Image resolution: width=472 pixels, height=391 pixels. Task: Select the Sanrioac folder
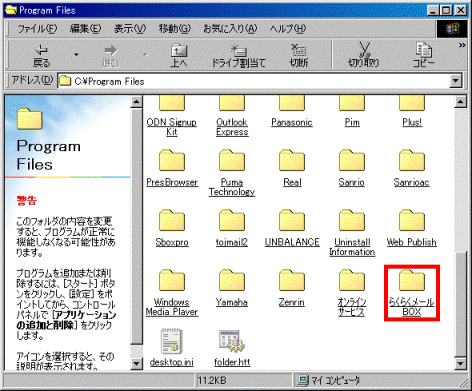pos(412,168)
